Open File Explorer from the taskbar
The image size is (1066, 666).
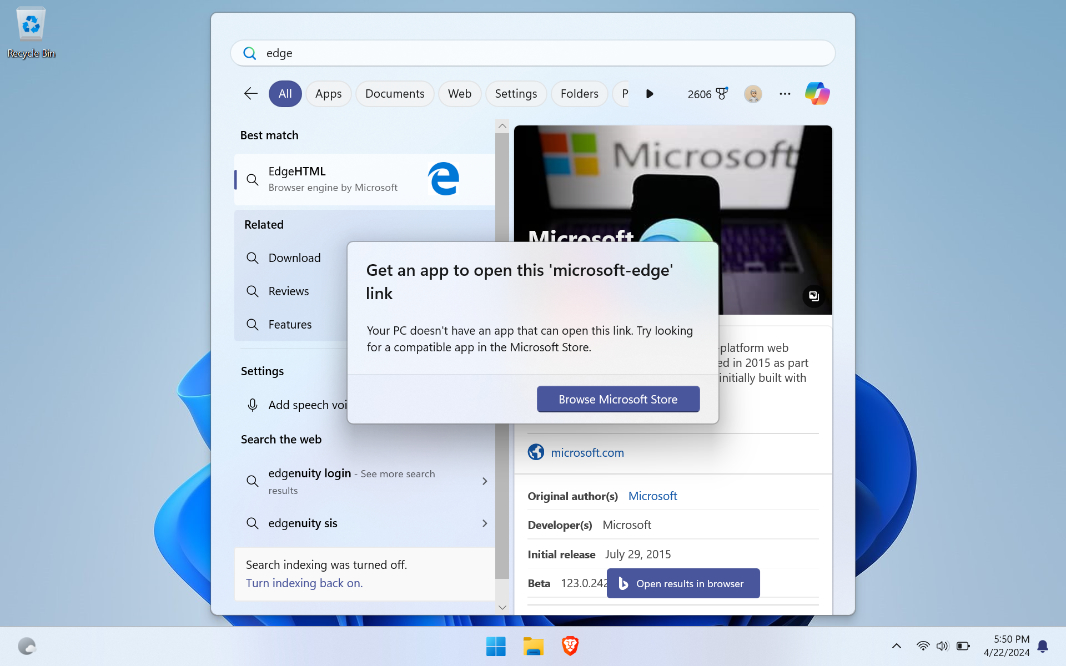533,646
